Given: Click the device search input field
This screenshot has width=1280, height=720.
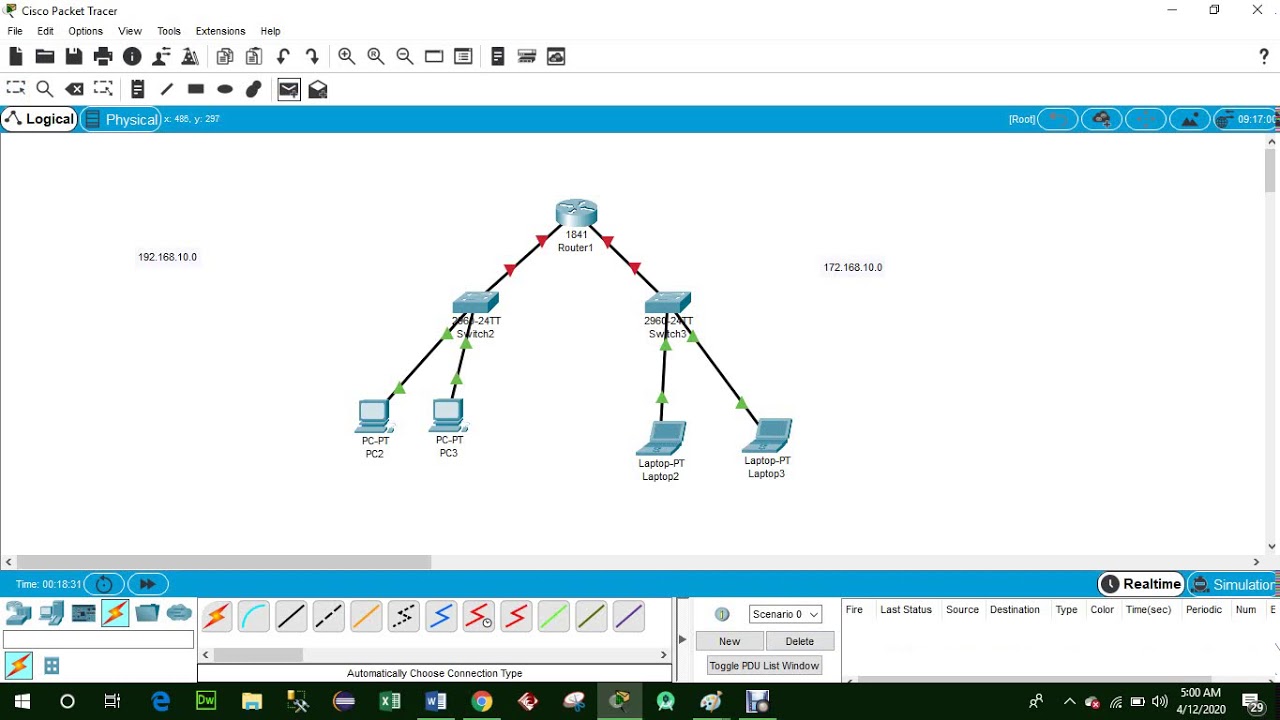Looking at the screenshot, I should coord(98,639).
